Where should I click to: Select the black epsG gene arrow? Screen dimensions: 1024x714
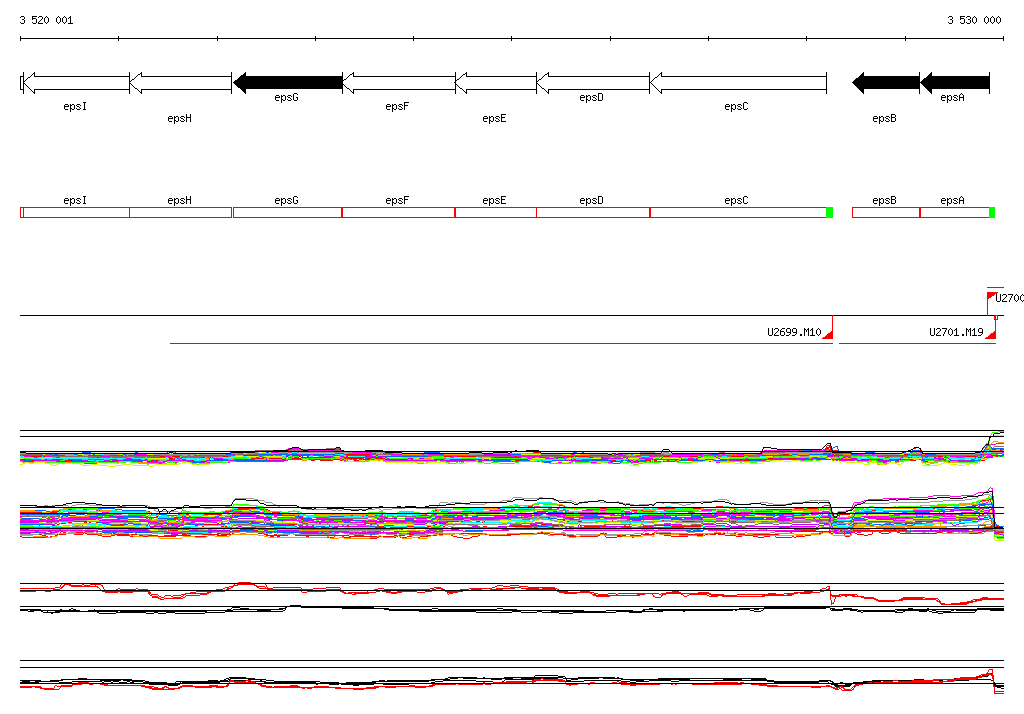(x=288, y=83)
